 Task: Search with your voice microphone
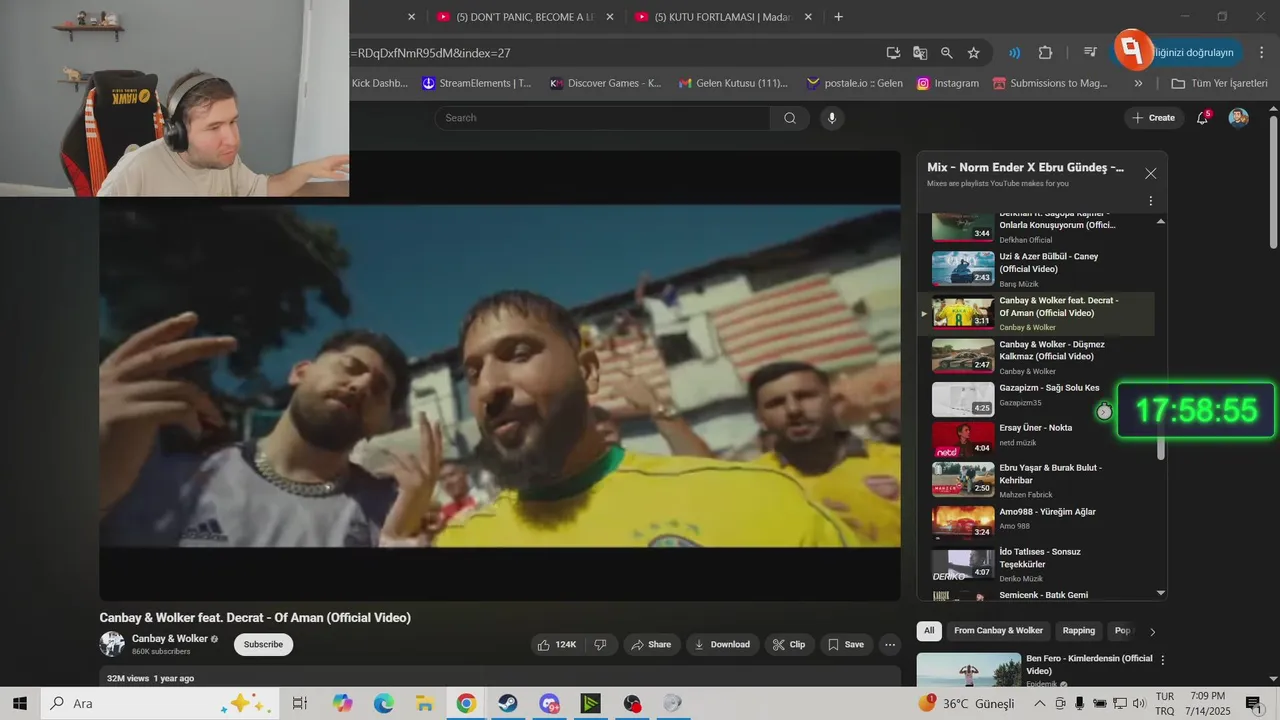[x=831, y=118]
